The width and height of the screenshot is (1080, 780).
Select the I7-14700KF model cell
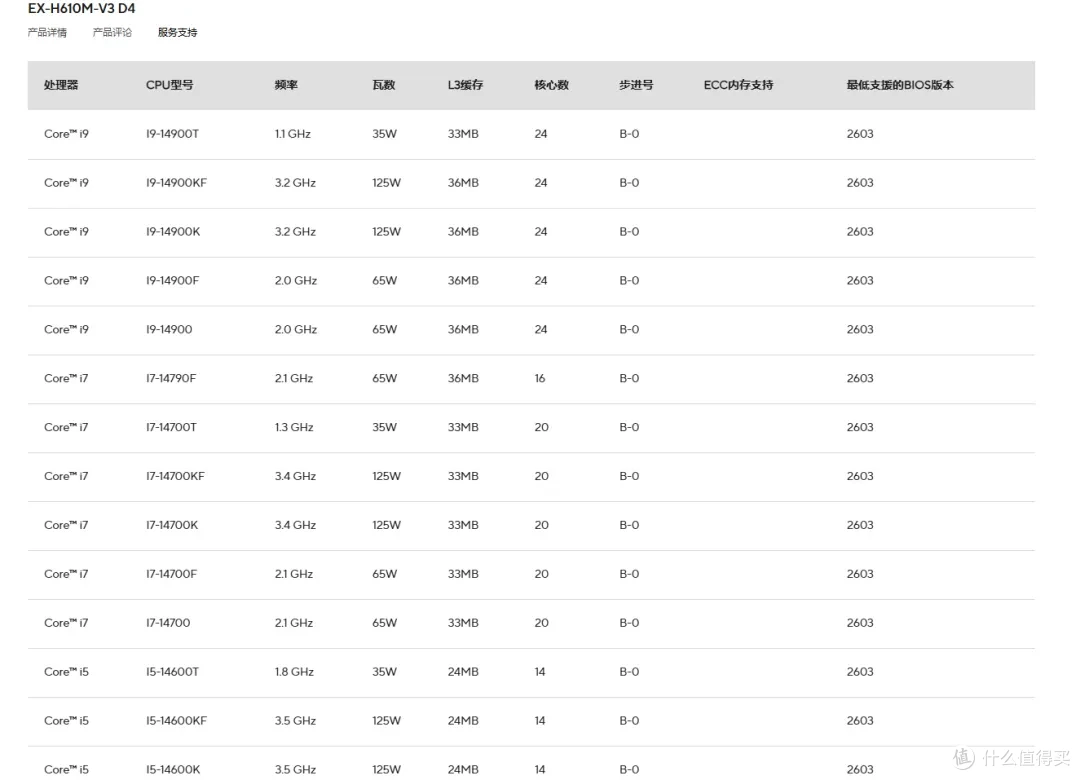tap(175, 476)
